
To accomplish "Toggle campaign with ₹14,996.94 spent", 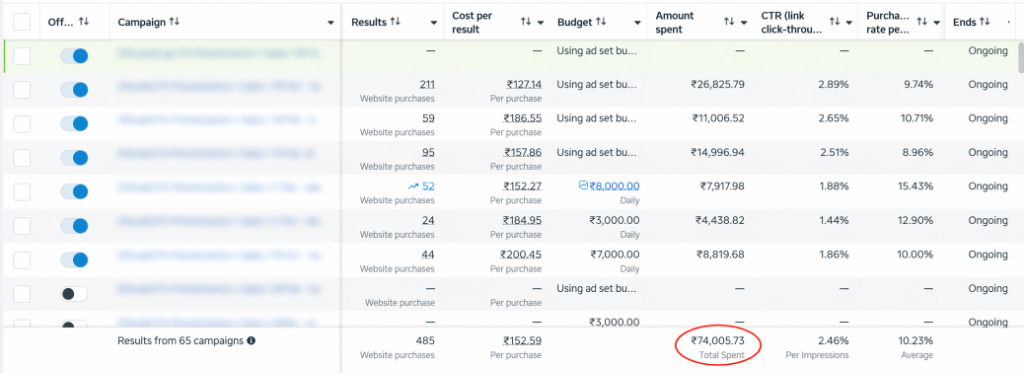I will [74, 157].
